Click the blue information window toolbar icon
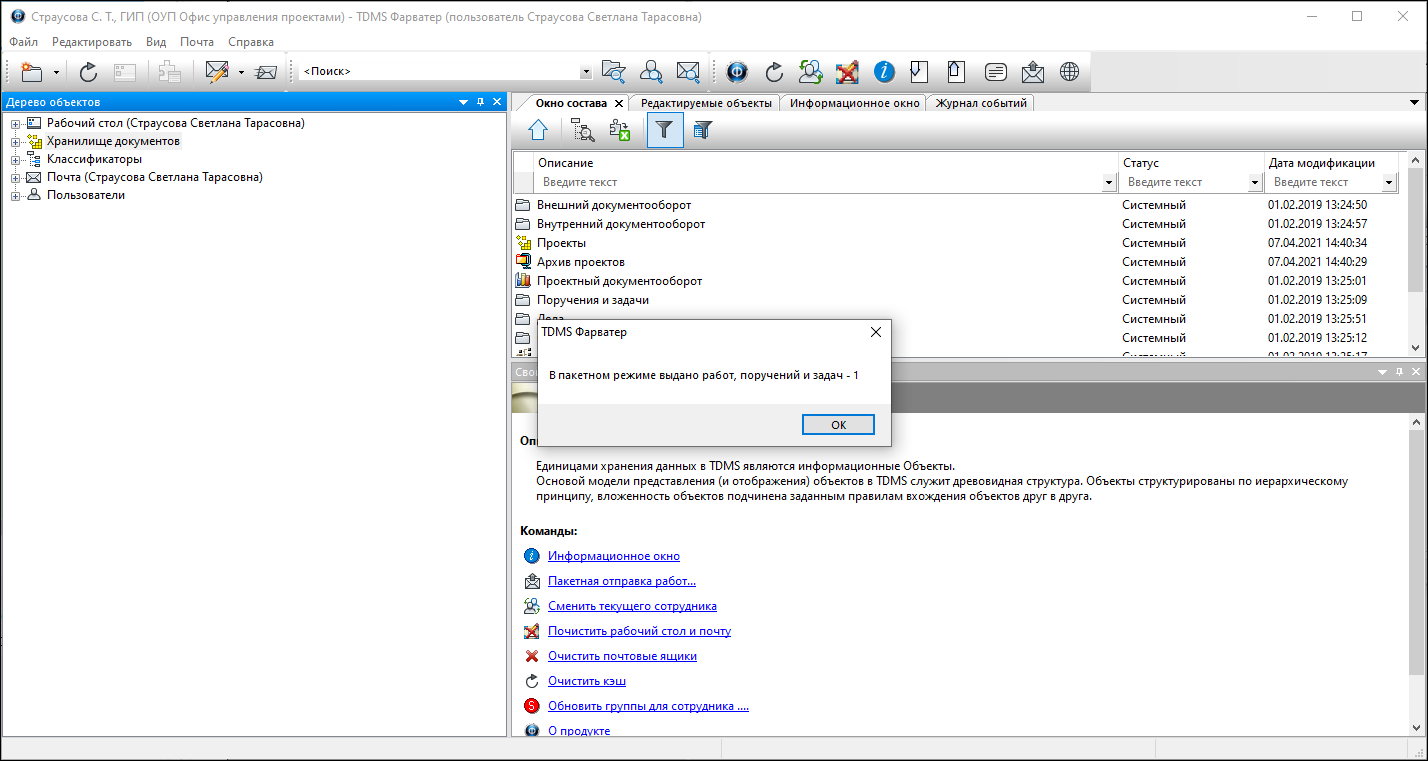Viewport: 1428px width, 761px height. [884, 72]
